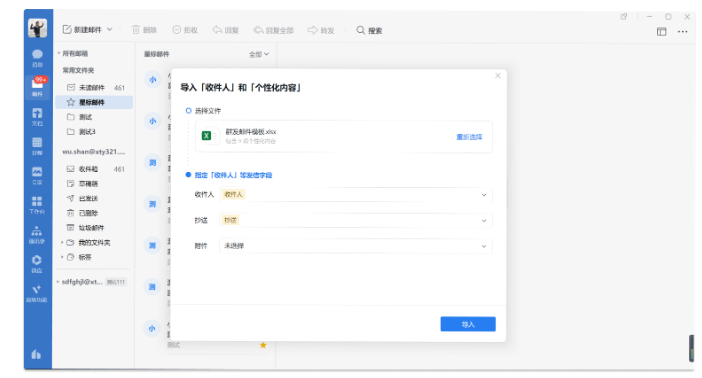
Task: Open the 文档 (Docs) sidebar icon
Action: (x=37, y=116)
